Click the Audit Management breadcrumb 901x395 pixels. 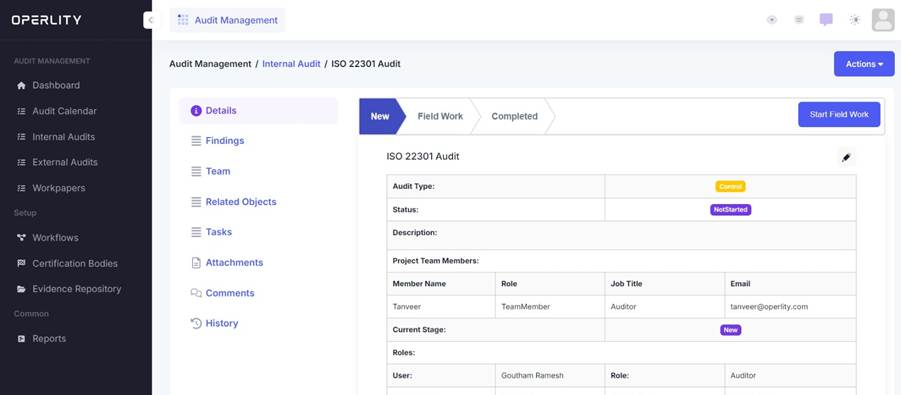coord(210,64)
